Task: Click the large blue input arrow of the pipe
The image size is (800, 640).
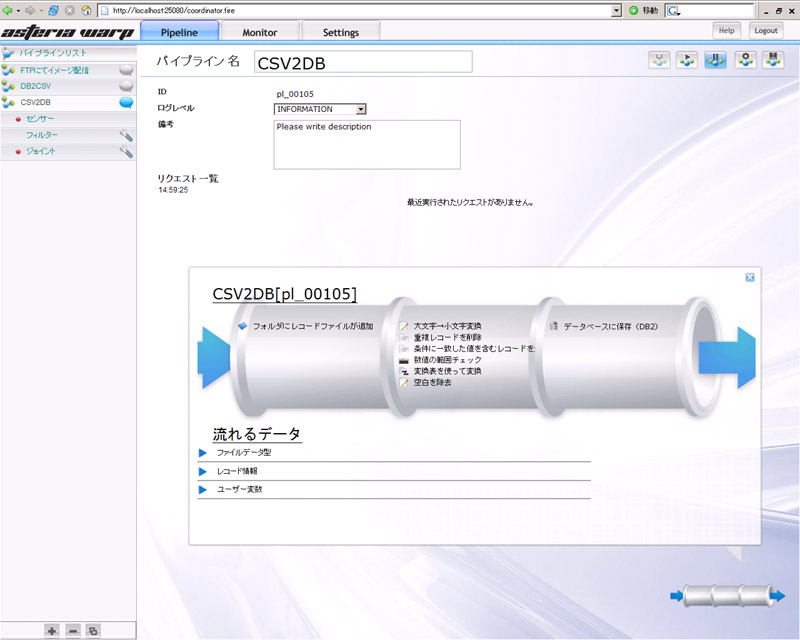Action: pyautogui.click(x=214, y=357)
